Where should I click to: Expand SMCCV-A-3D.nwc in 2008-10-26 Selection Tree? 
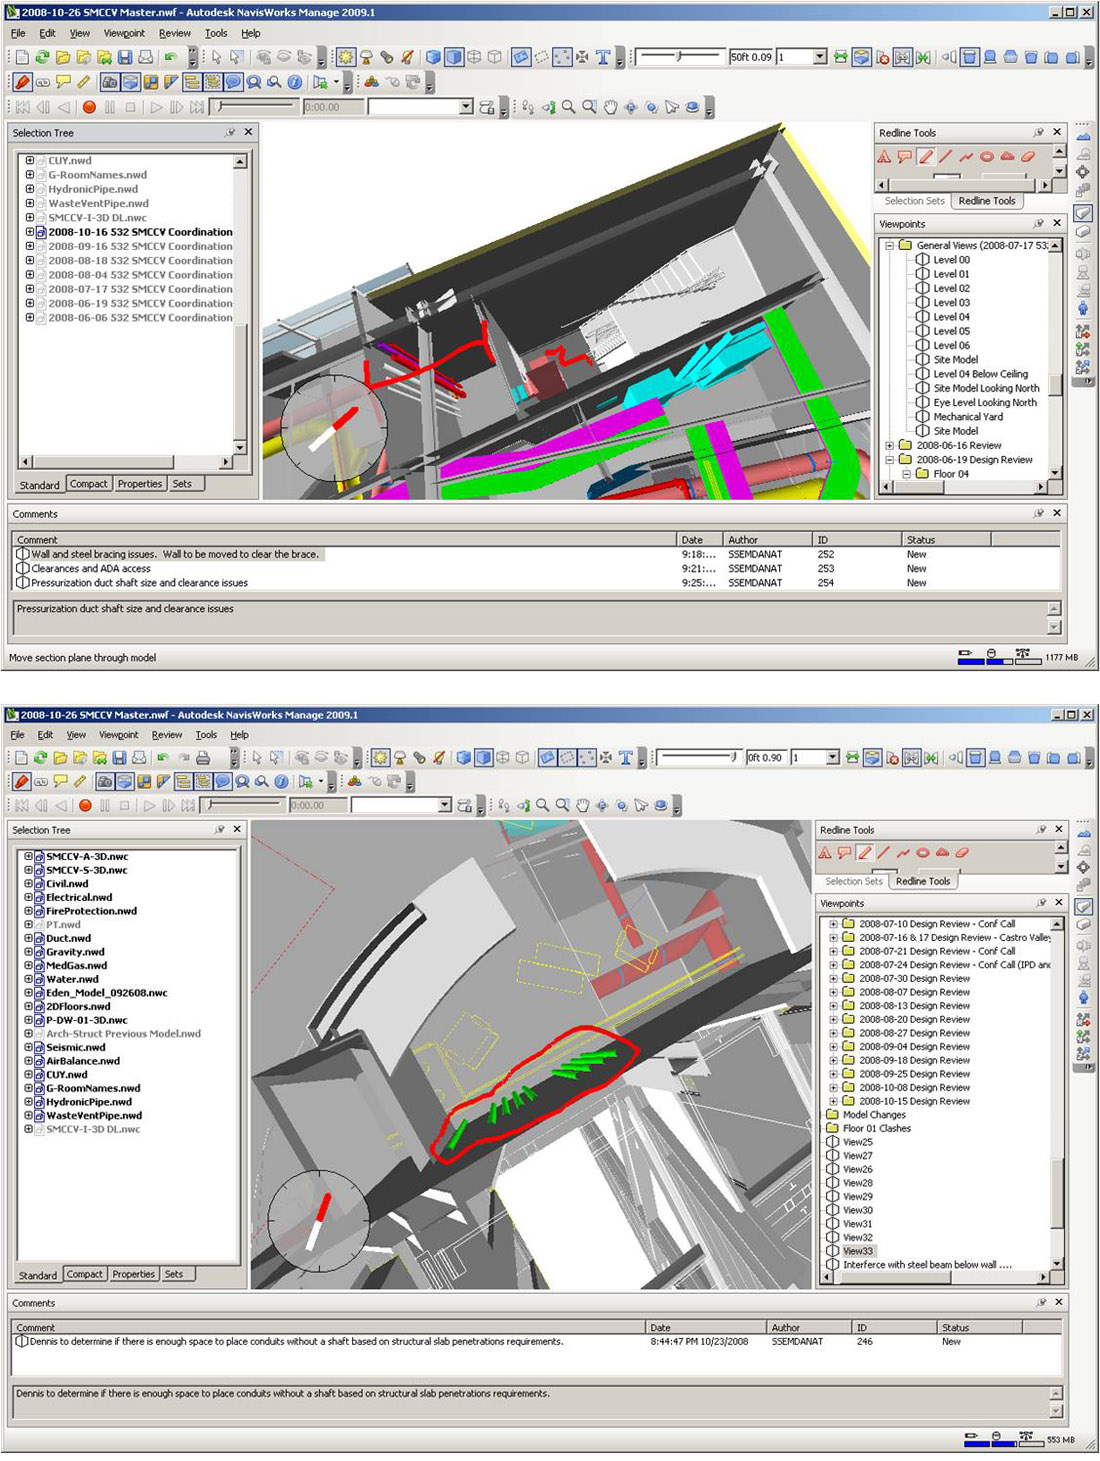(28, 857)
